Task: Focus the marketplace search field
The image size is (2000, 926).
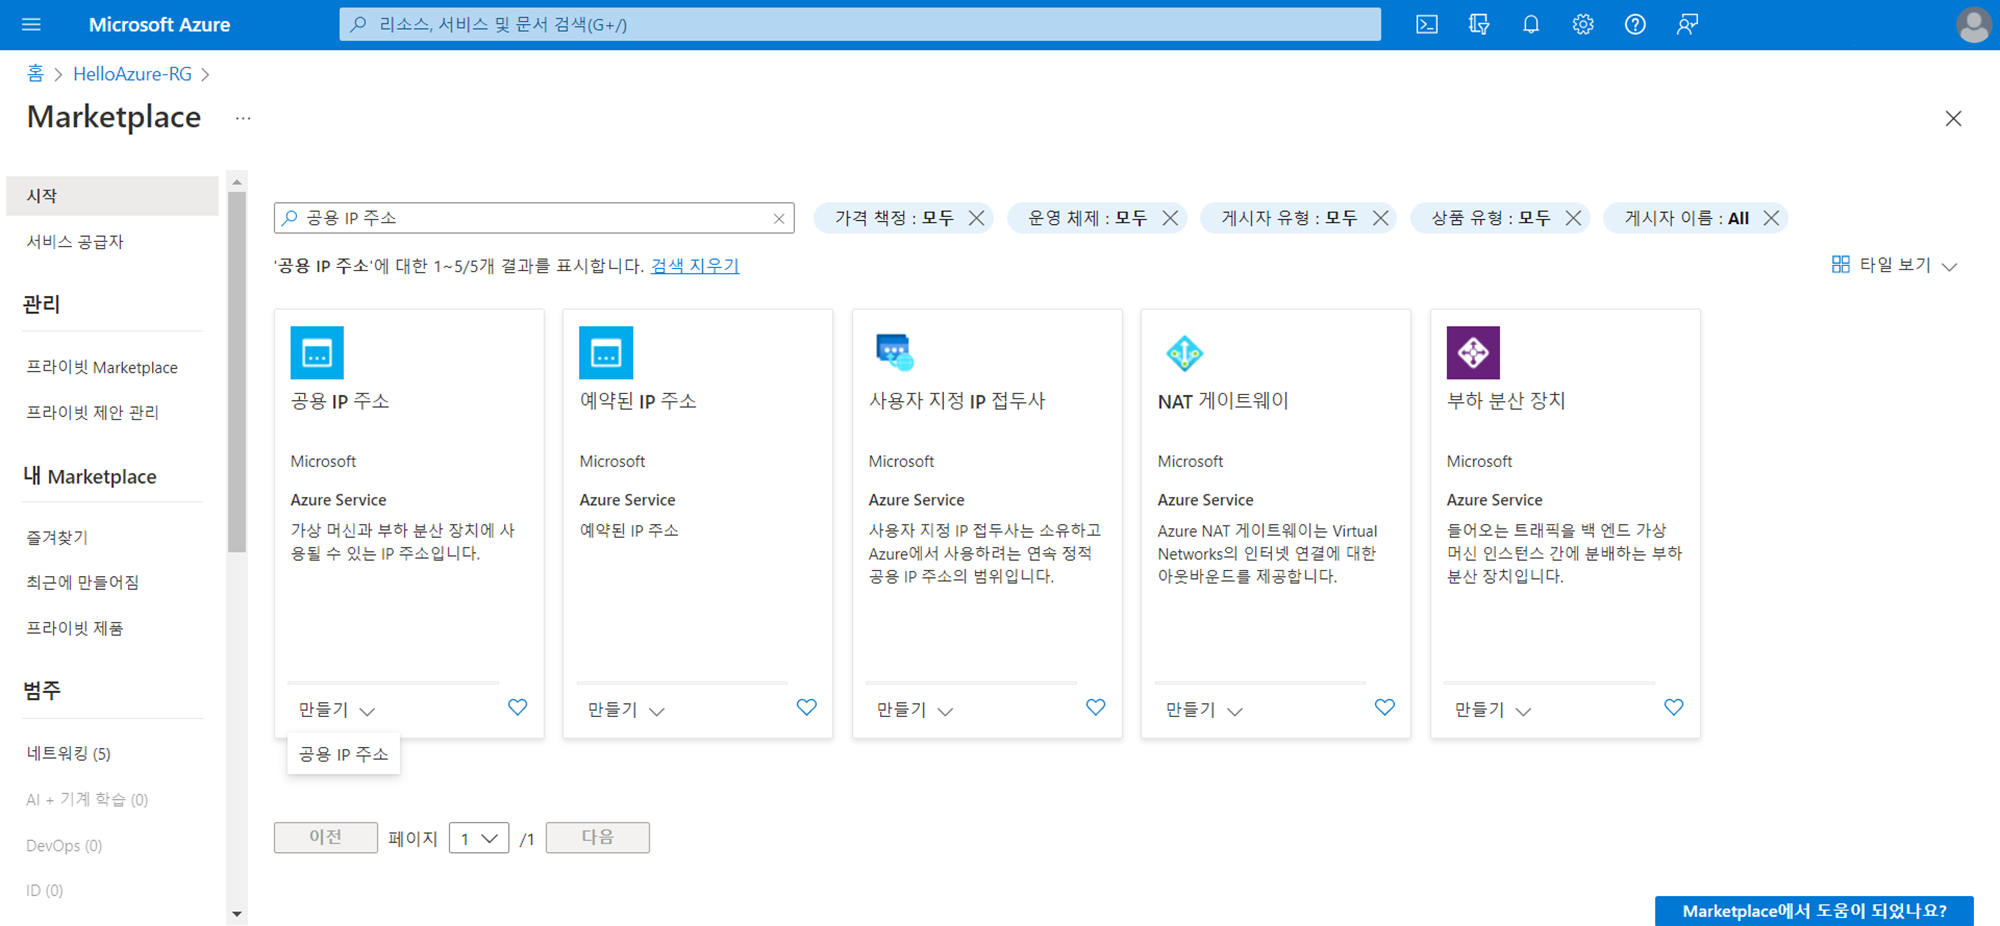Action: pyautogui.click(x=534, y=218)
